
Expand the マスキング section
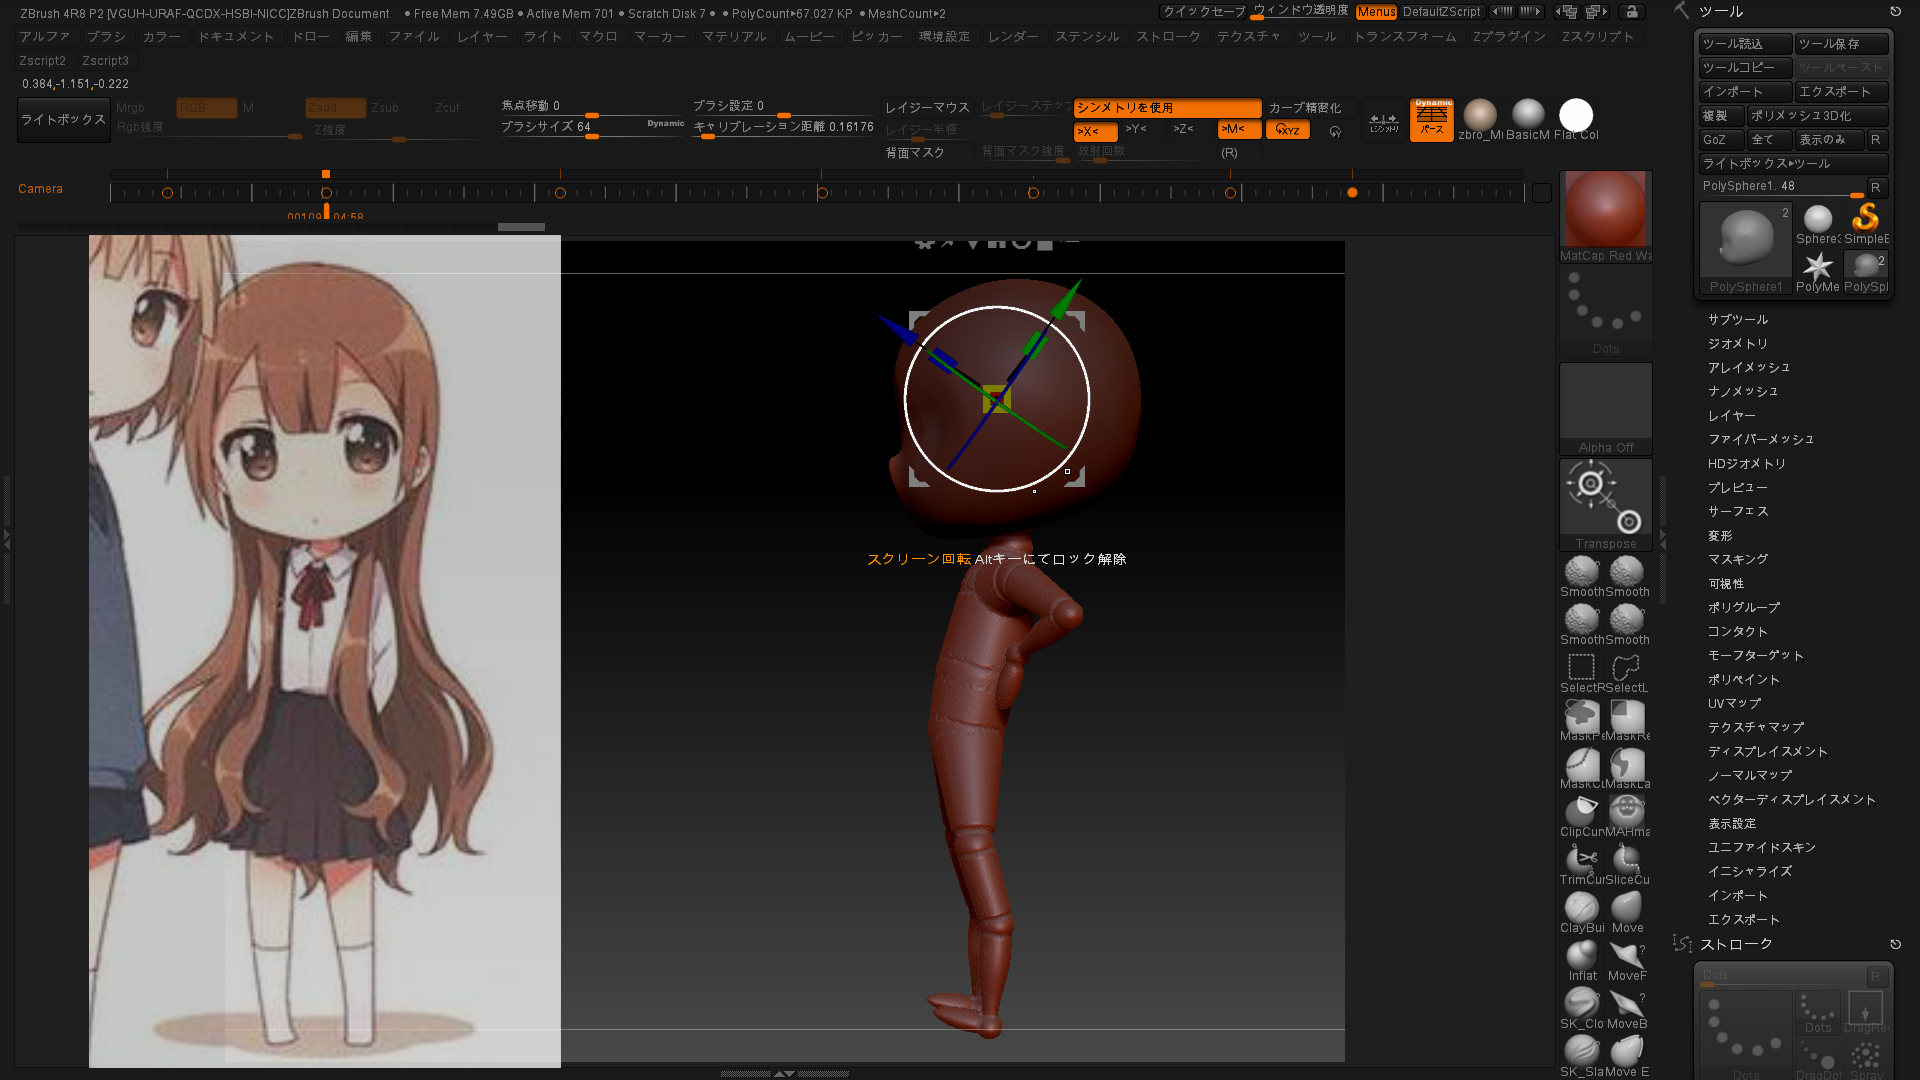(1737, 560)
